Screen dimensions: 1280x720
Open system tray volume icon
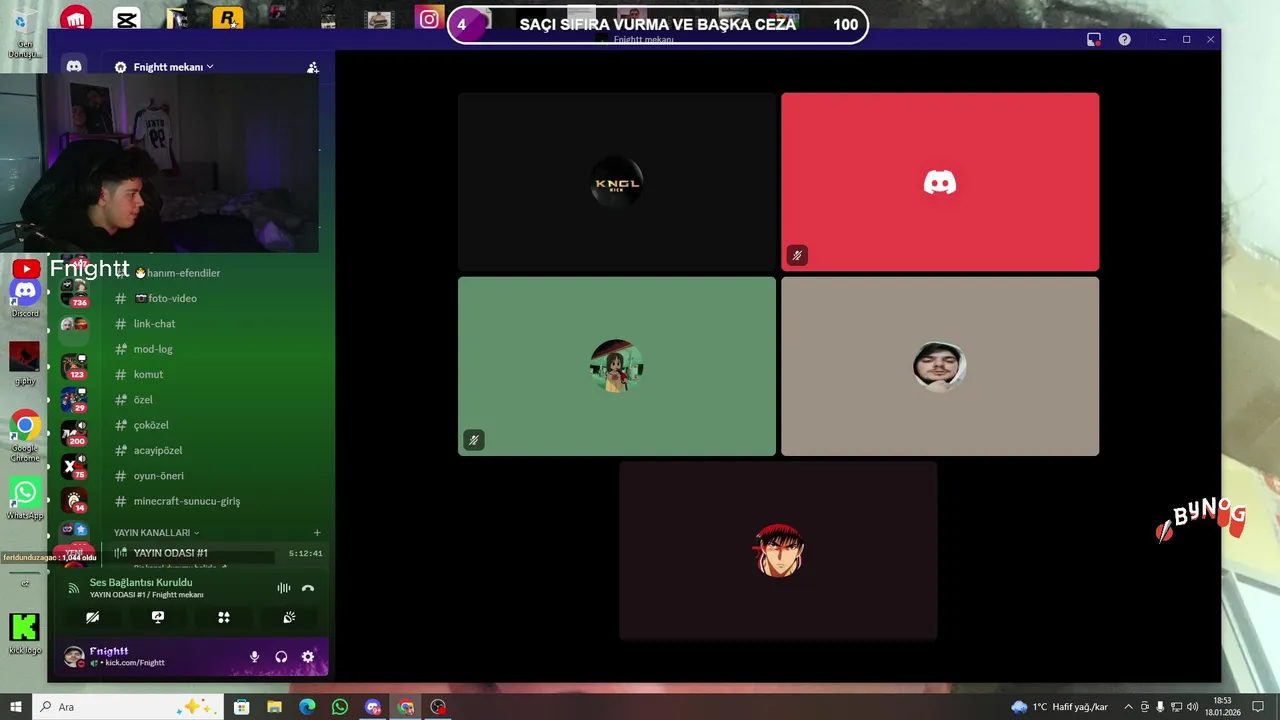coord(1192,707)
